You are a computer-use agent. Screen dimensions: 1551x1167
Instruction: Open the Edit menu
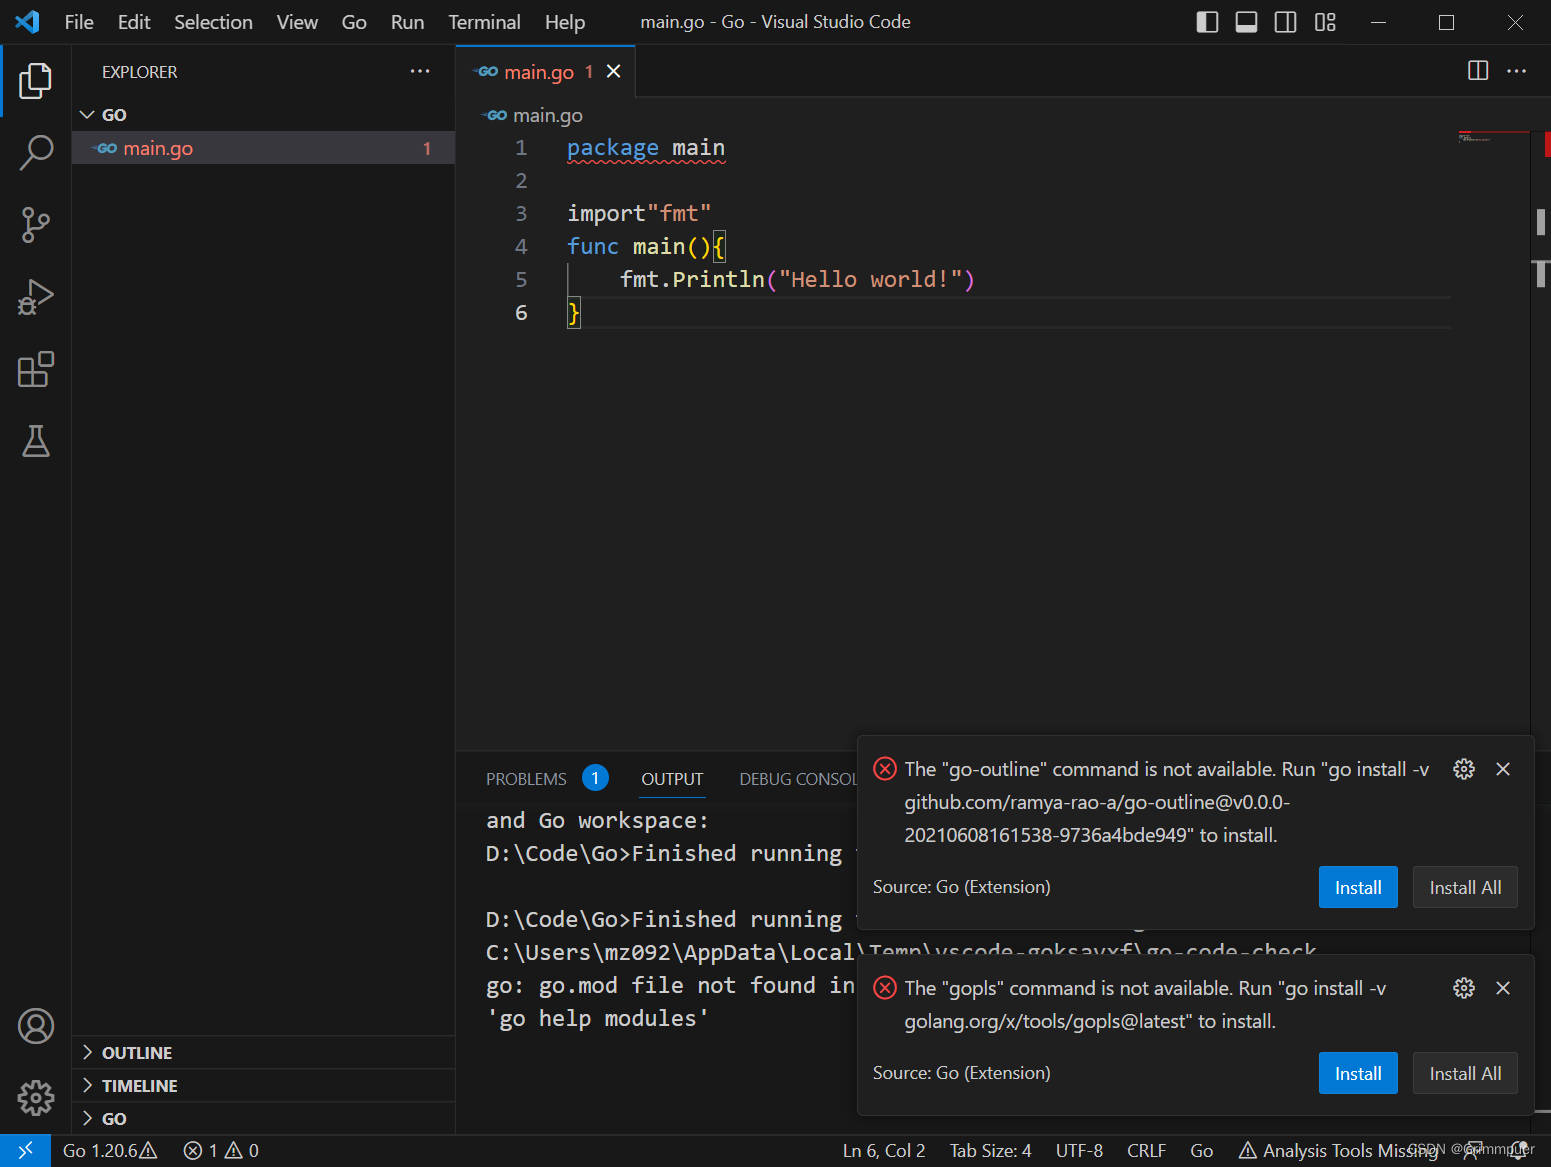click(134, 22)
